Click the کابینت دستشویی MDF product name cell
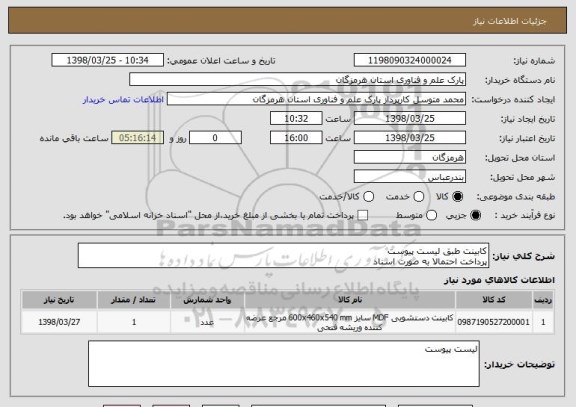The image size is (576, 407). point(350,322)
